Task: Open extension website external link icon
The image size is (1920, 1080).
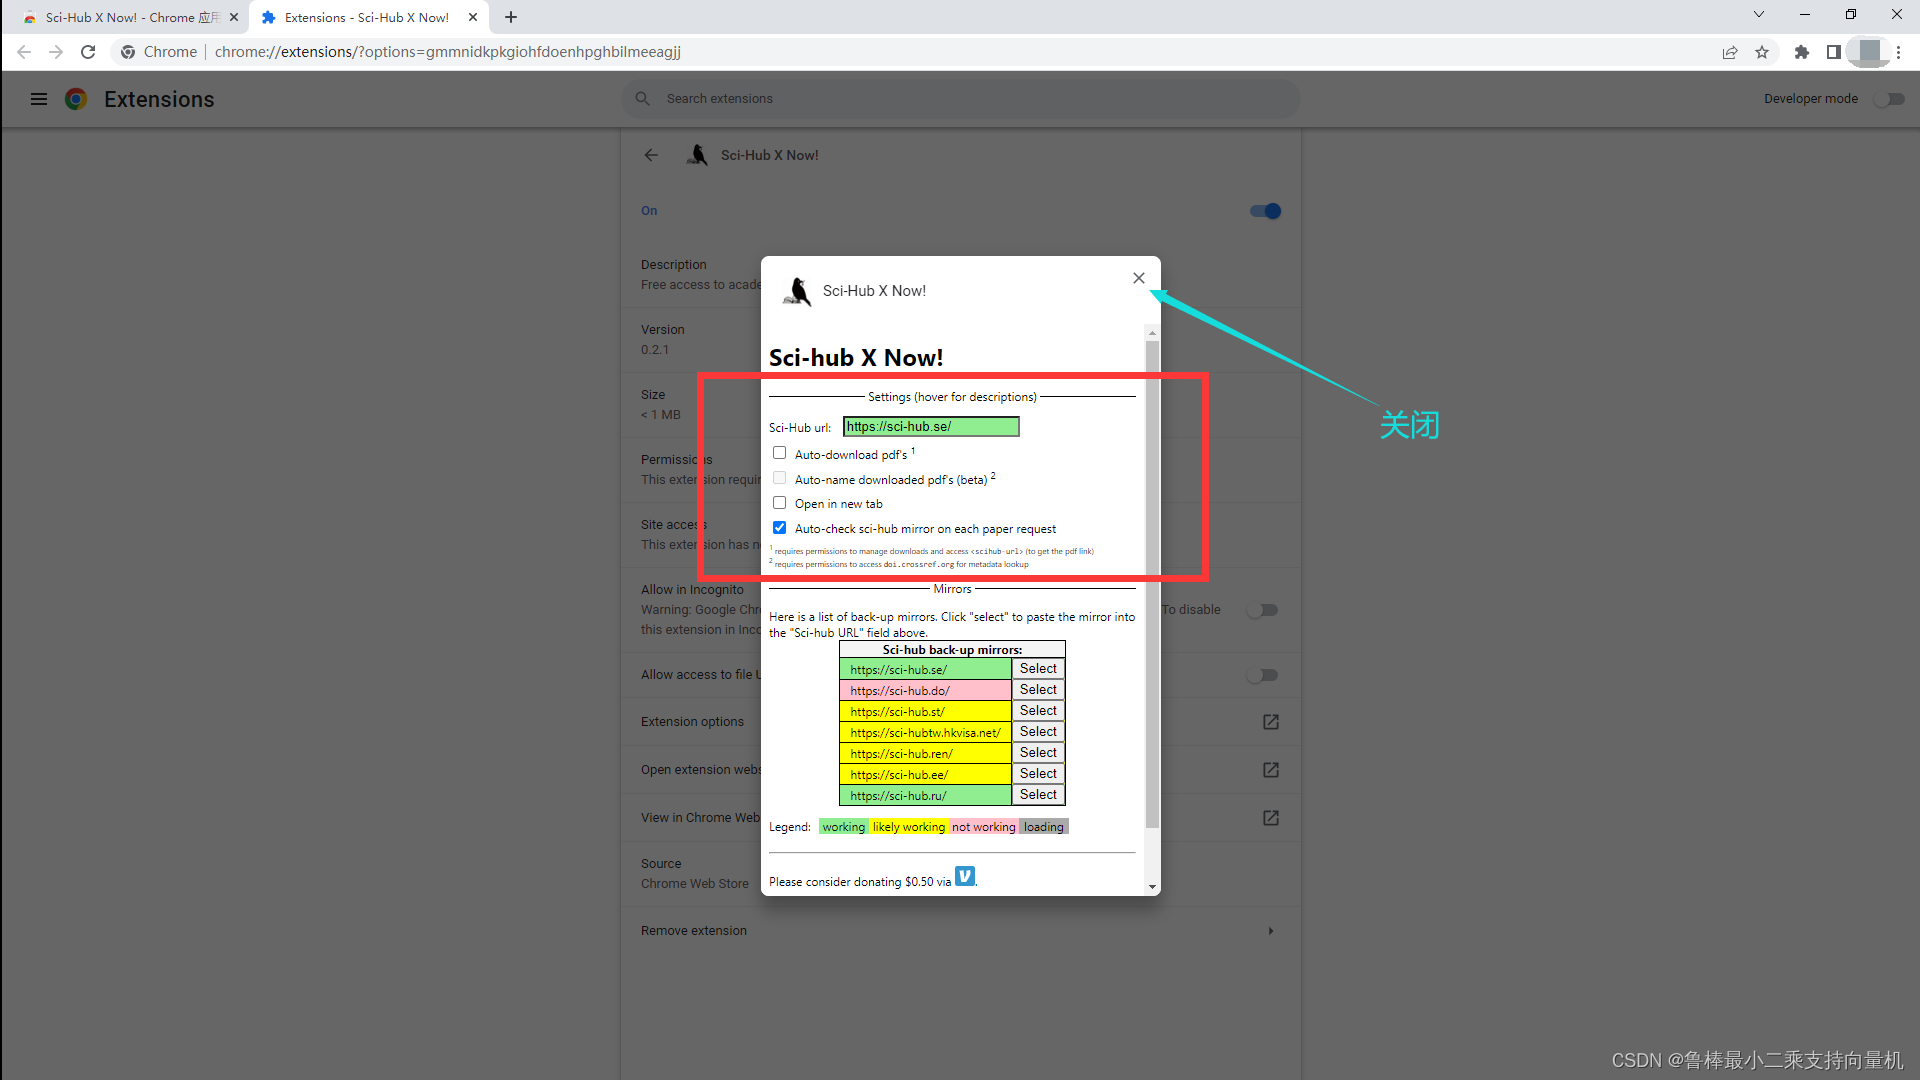Action: [1271, 770]
